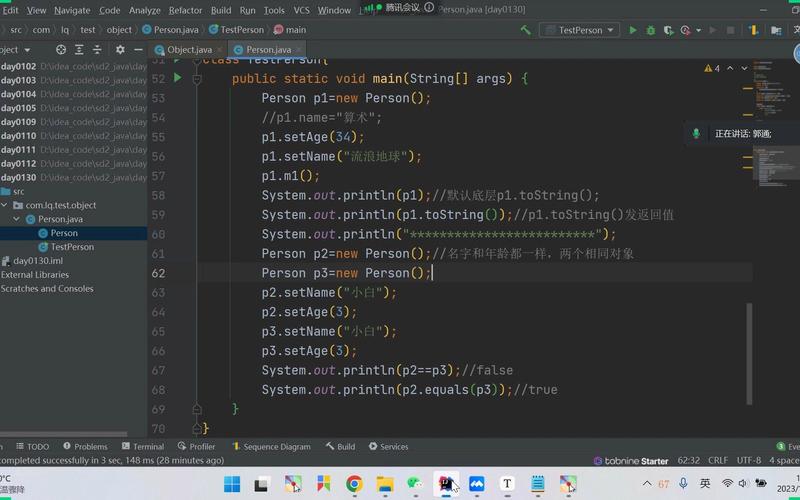Go to previous highlighted error arrow

point(730,68)
